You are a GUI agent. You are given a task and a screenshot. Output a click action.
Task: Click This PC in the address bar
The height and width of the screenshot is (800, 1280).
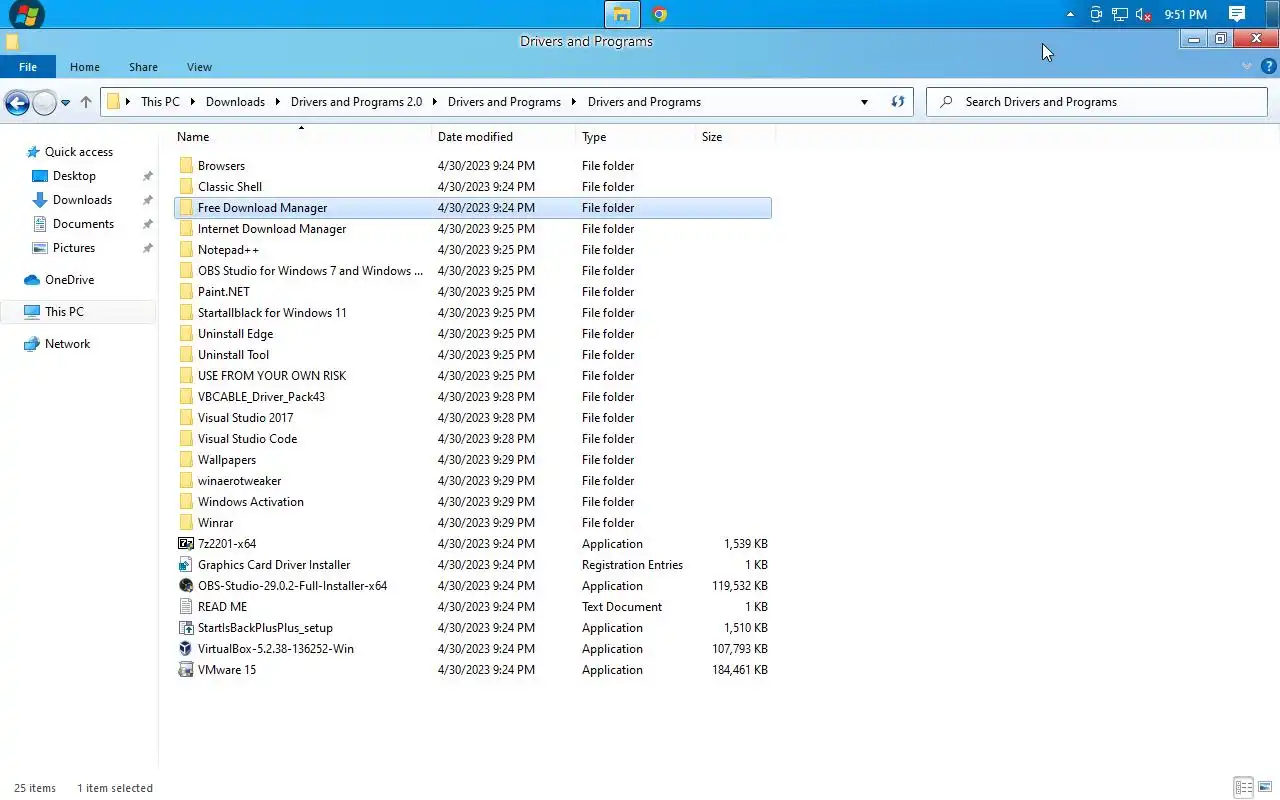coord(160,102)
